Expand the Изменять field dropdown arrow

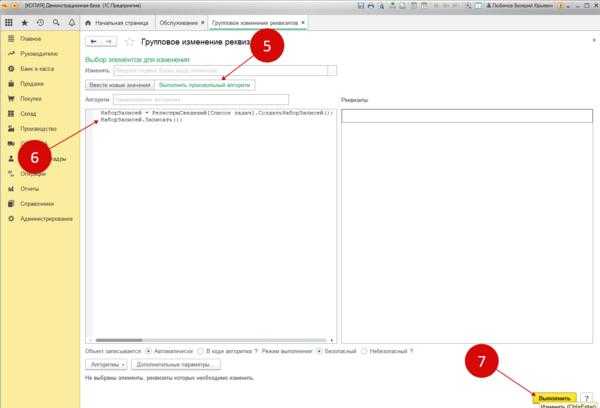pyautogui.click(x=332, y=70)
